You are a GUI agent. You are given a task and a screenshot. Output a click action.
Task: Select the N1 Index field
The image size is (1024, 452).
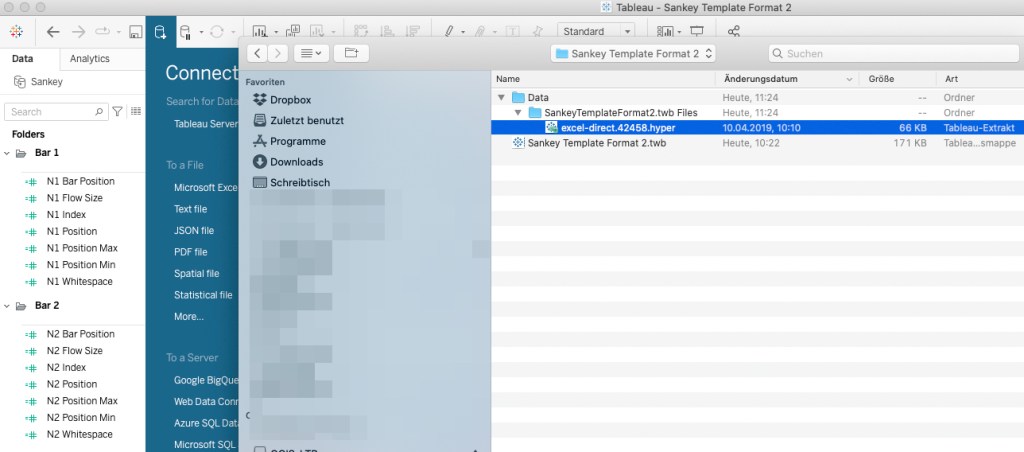(x=66, y=215)
